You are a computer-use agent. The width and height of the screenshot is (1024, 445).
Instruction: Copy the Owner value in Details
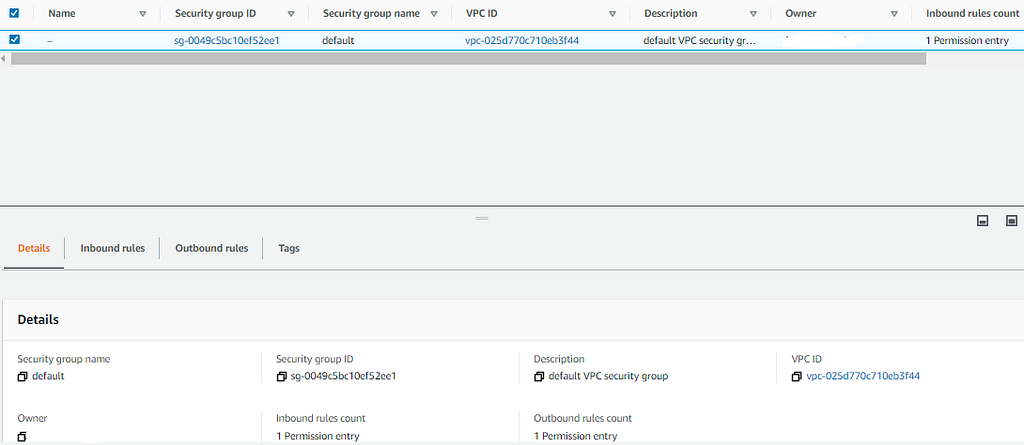[x=22, y=437]
